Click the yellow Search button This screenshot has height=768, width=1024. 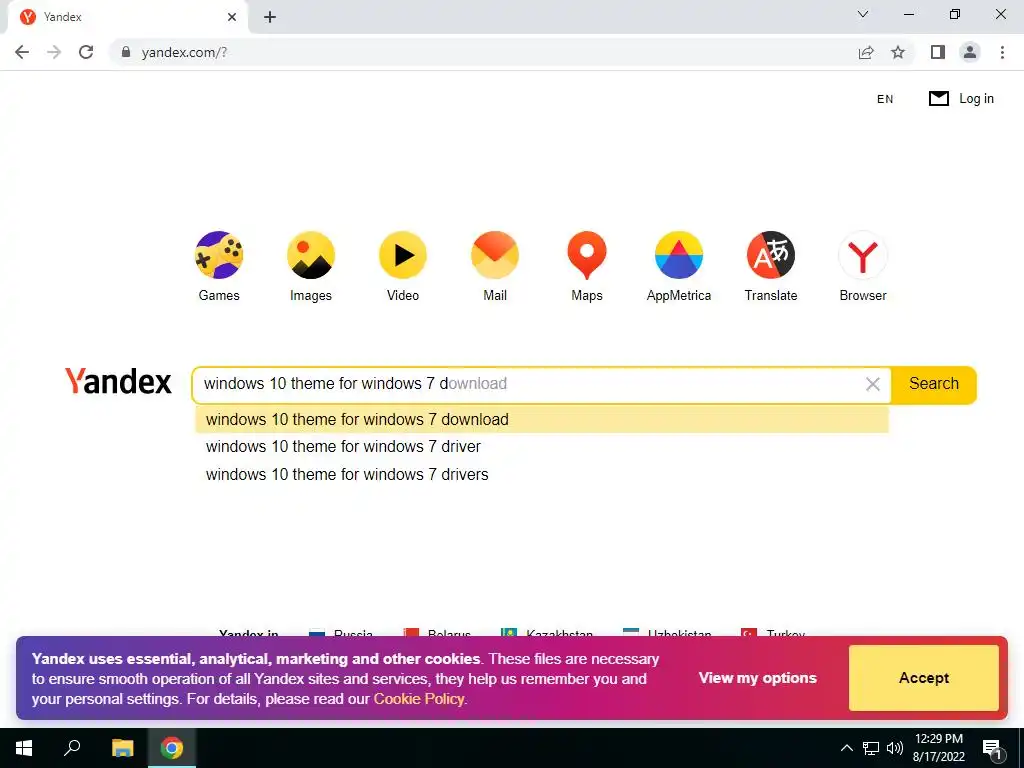click(x=934, y=384)
